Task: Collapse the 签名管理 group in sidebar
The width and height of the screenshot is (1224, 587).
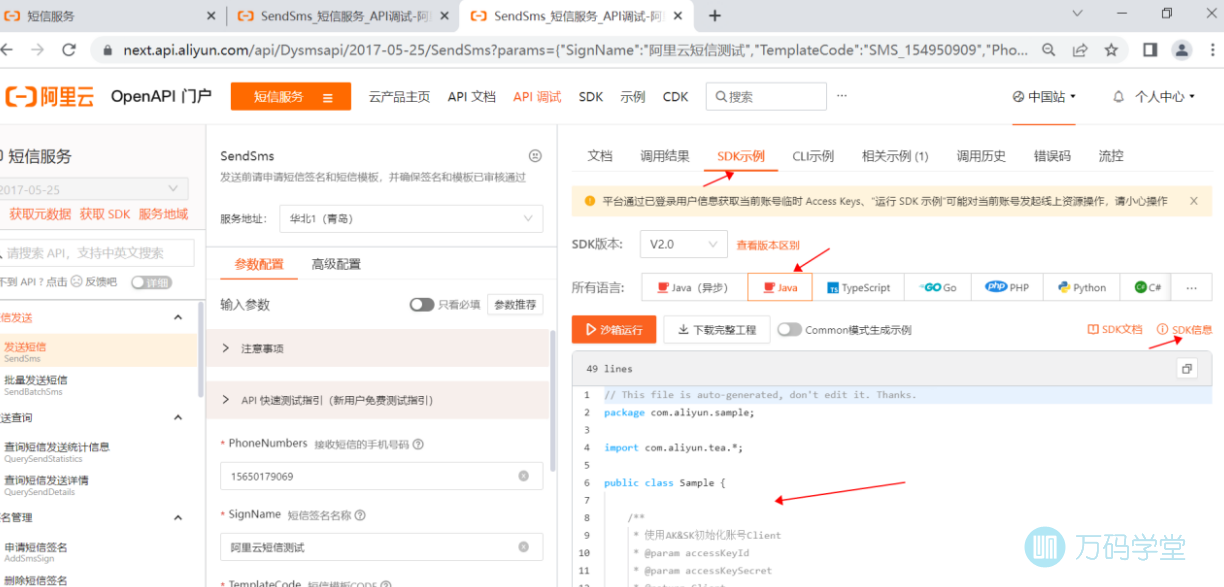Action: coord(178,517)
